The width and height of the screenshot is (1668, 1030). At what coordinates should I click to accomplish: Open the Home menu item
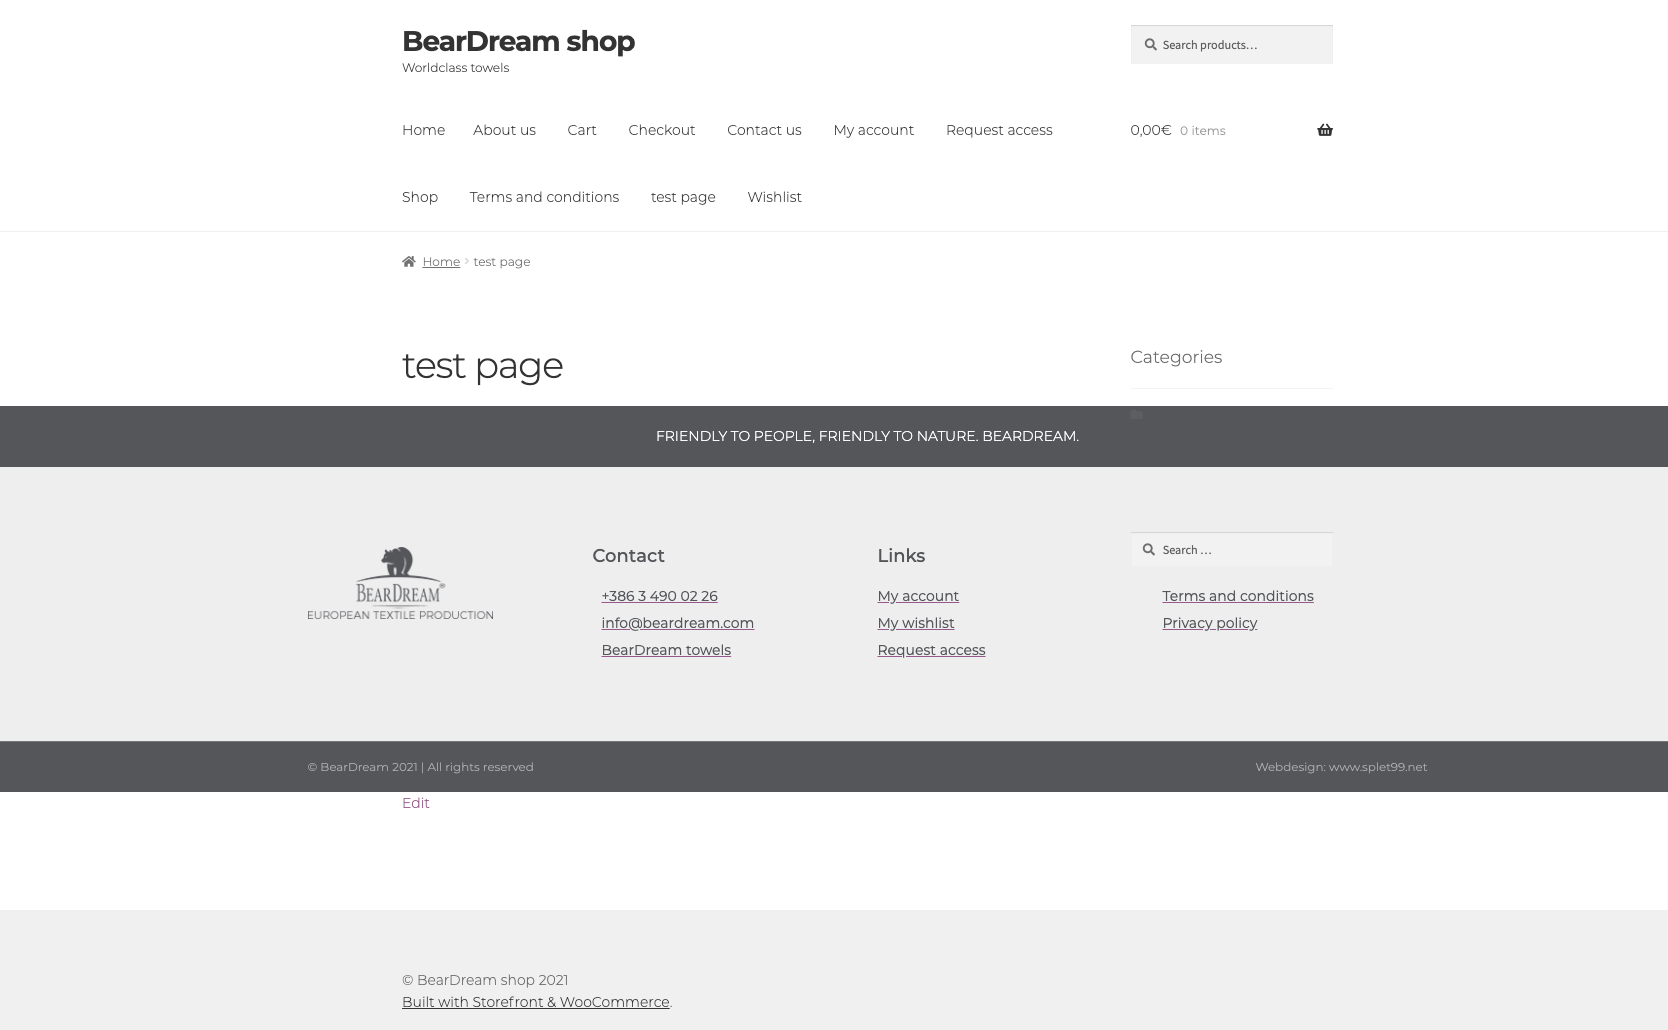(423, 130)
